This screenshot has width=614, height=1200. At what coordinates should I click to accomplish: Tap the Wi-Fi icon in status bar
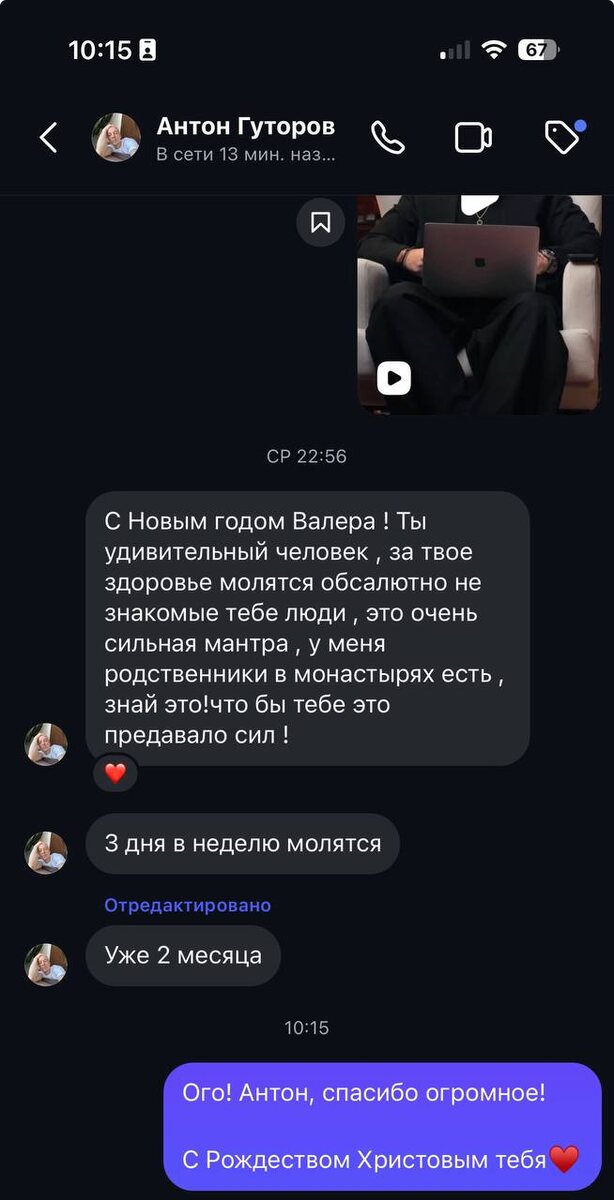click(x=493, y=50)
